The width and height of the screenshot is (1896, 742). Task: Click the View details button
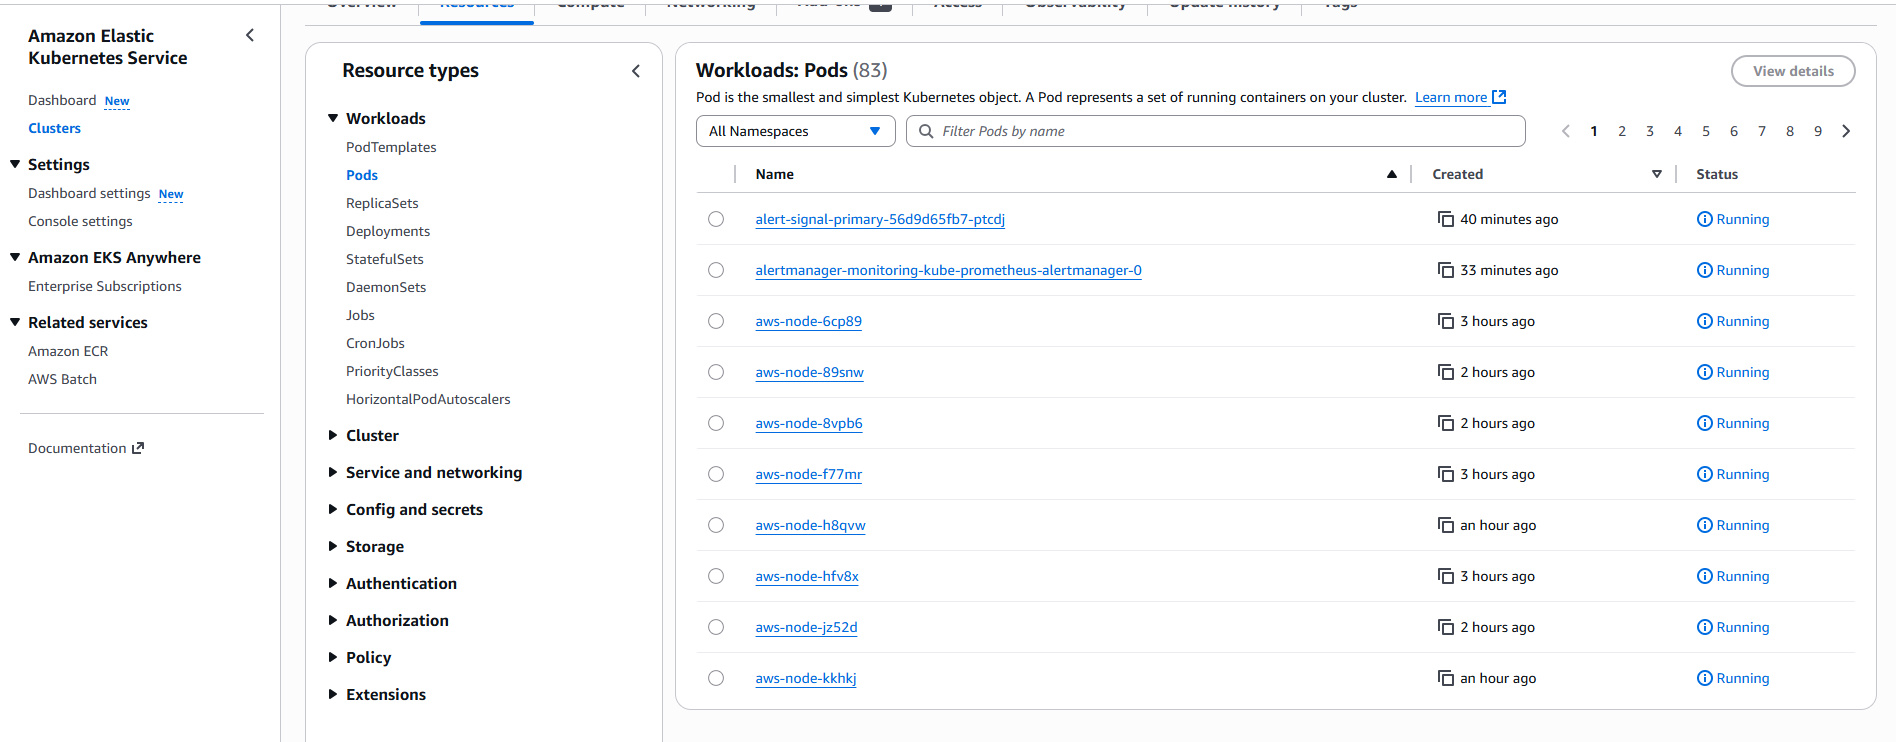[1792, 71]
